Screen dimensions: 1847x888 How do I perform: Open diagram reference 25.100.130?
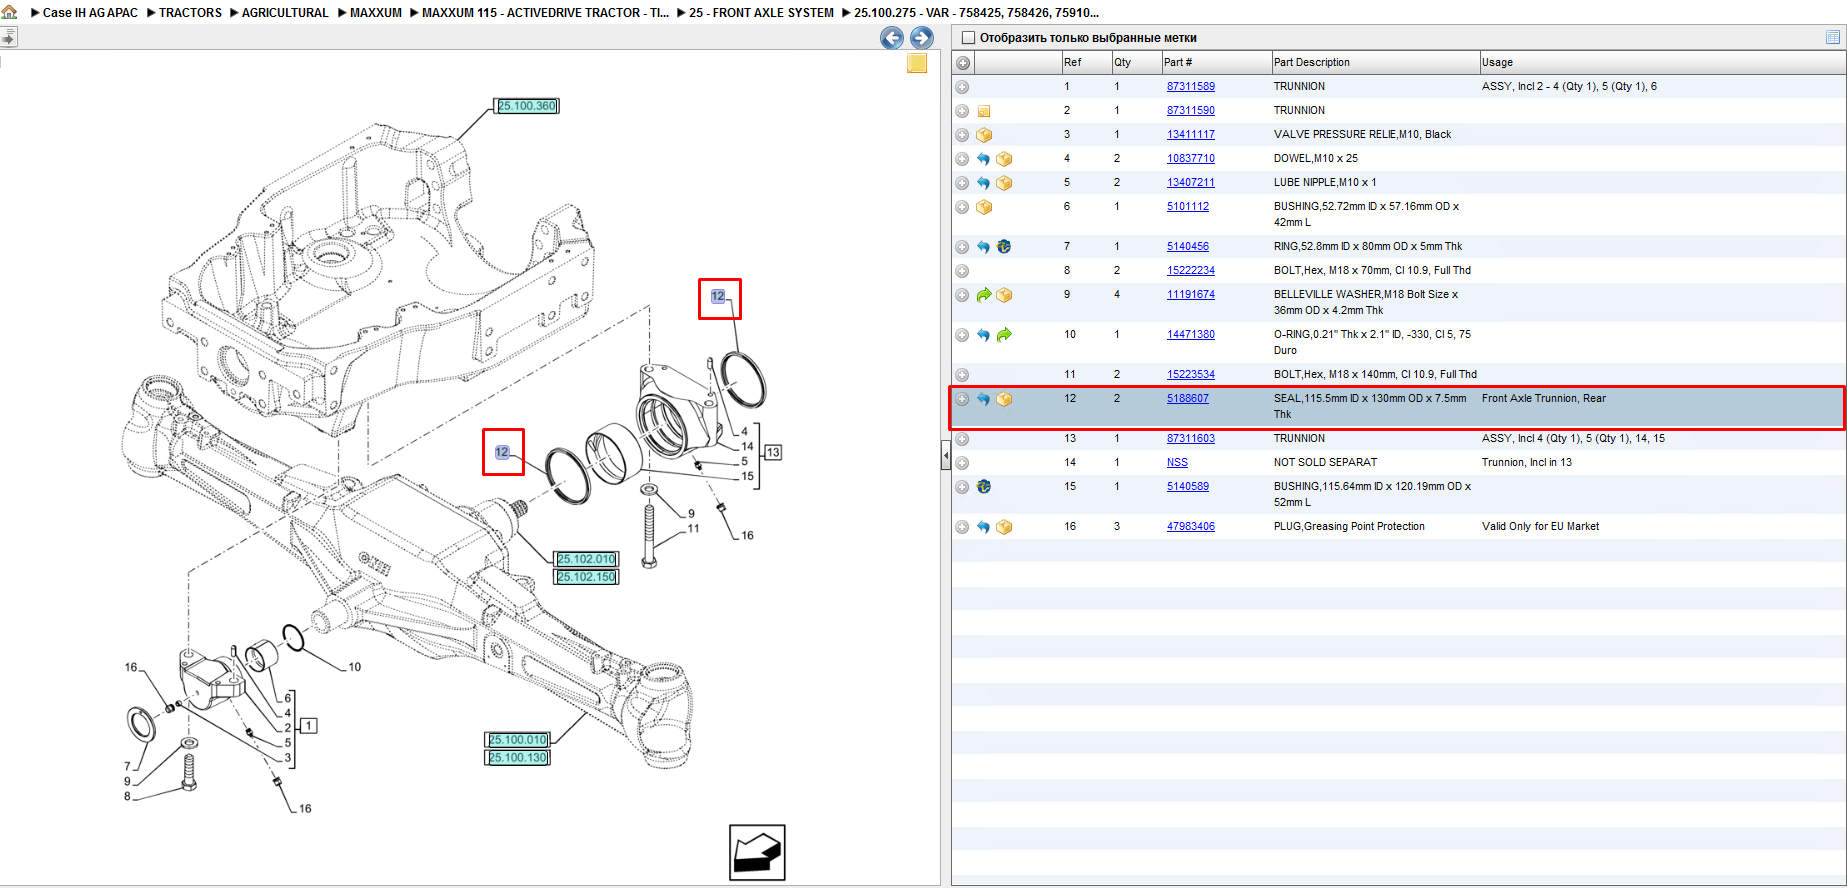(518, 758)
